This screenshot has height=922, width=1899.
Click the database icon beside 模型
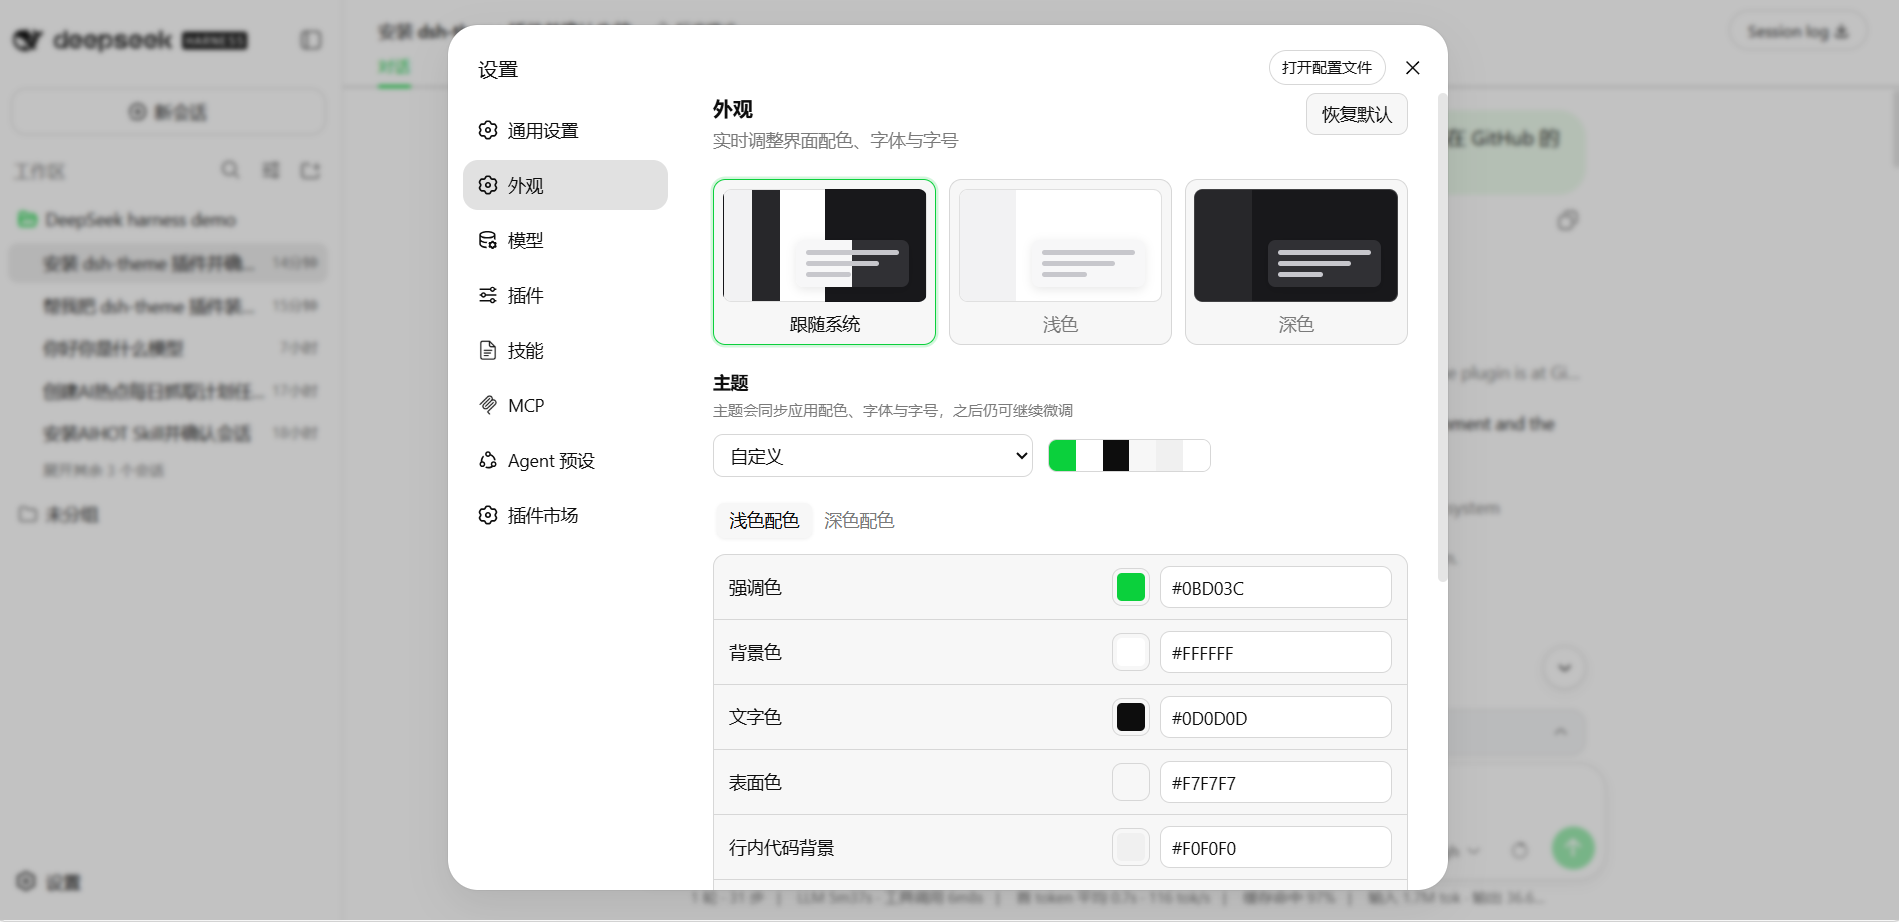tap(488, 240)
